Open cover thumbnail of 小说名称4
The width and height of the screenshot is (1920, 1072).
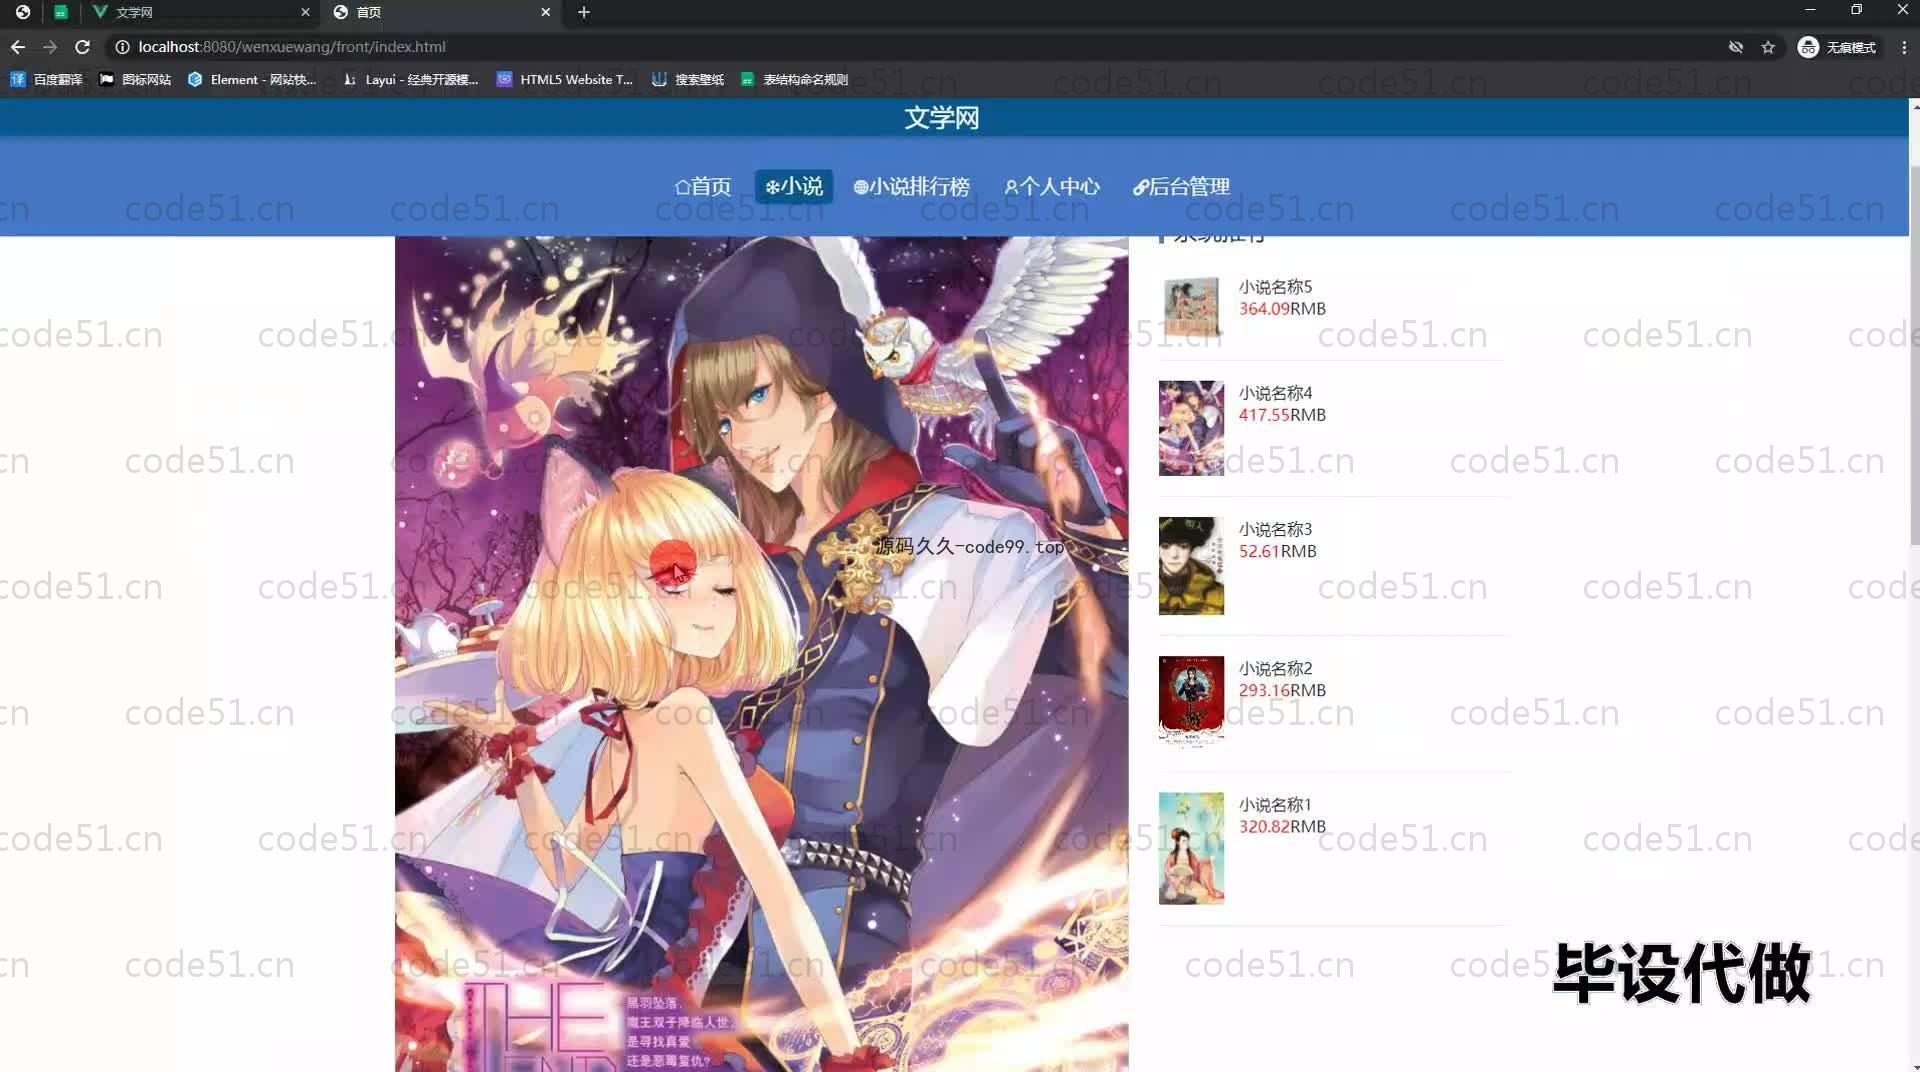(1191, 428)
